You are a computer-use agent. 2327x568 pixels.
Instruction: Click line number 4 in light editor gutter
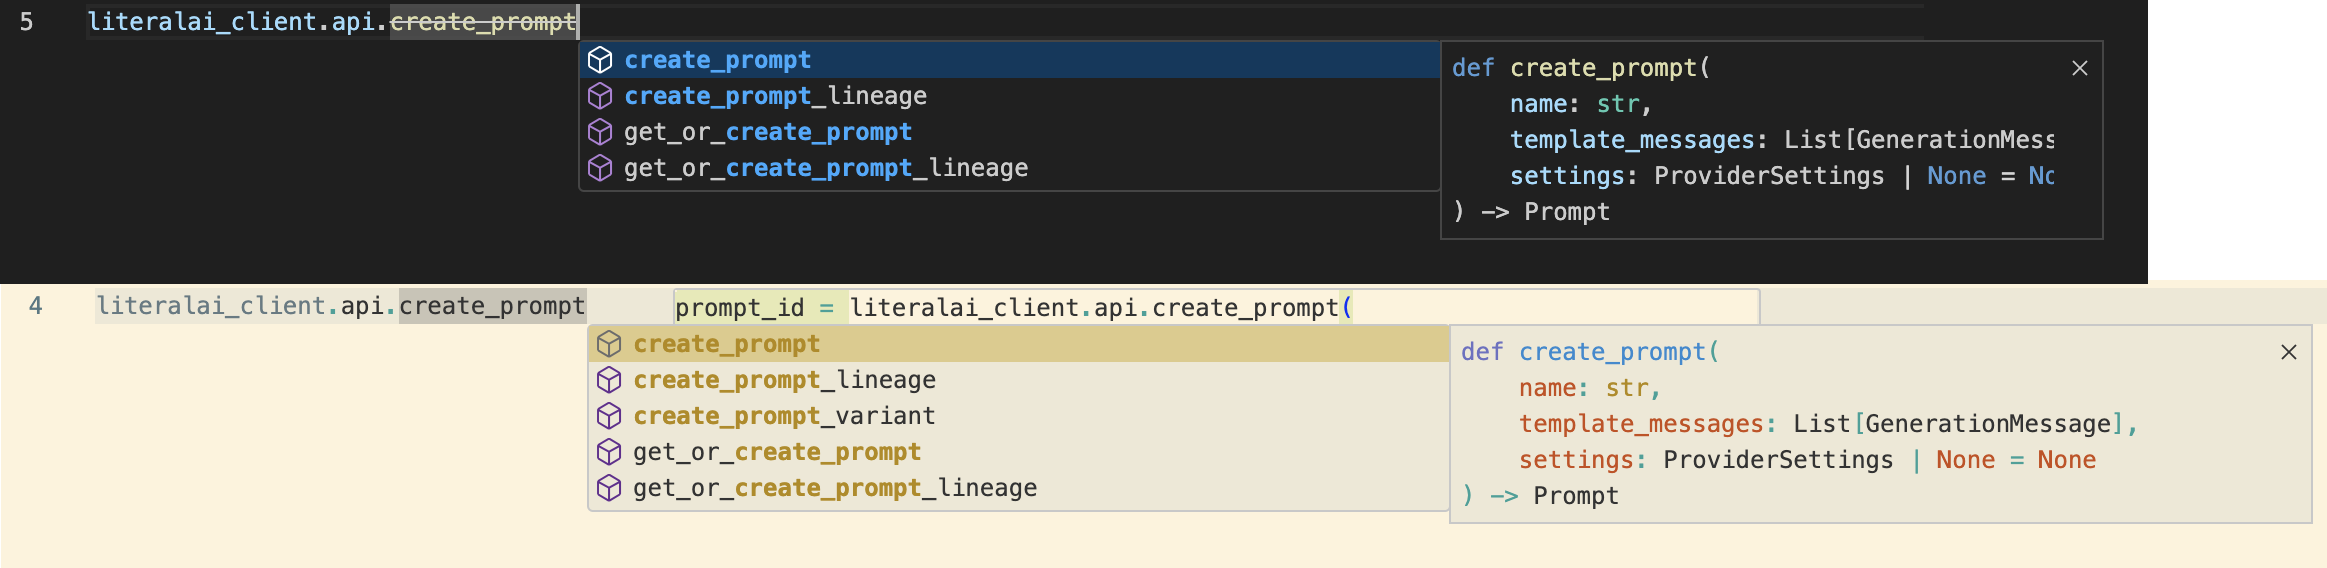36,306
